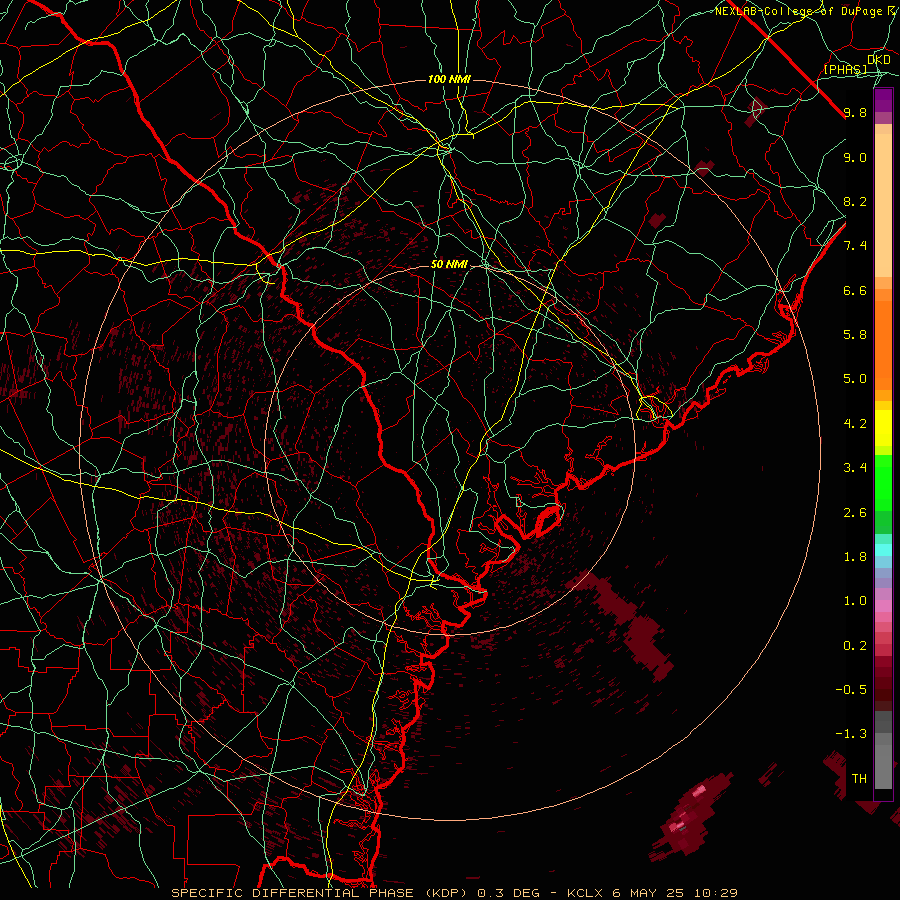This screenshot has height=900, width=900.
Task: Click the 3.4 scale value
Action: pyautogui.click(x=855, y=468)
